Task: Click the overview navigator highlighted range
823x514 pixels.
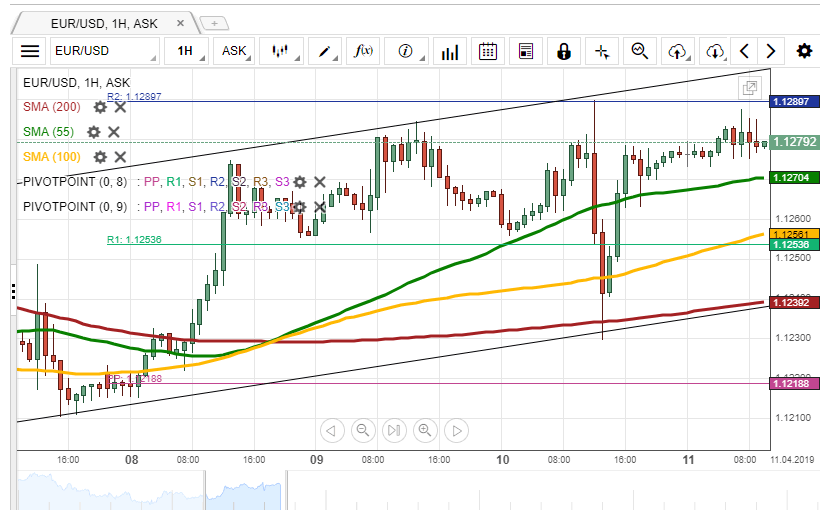Action: 245,491
